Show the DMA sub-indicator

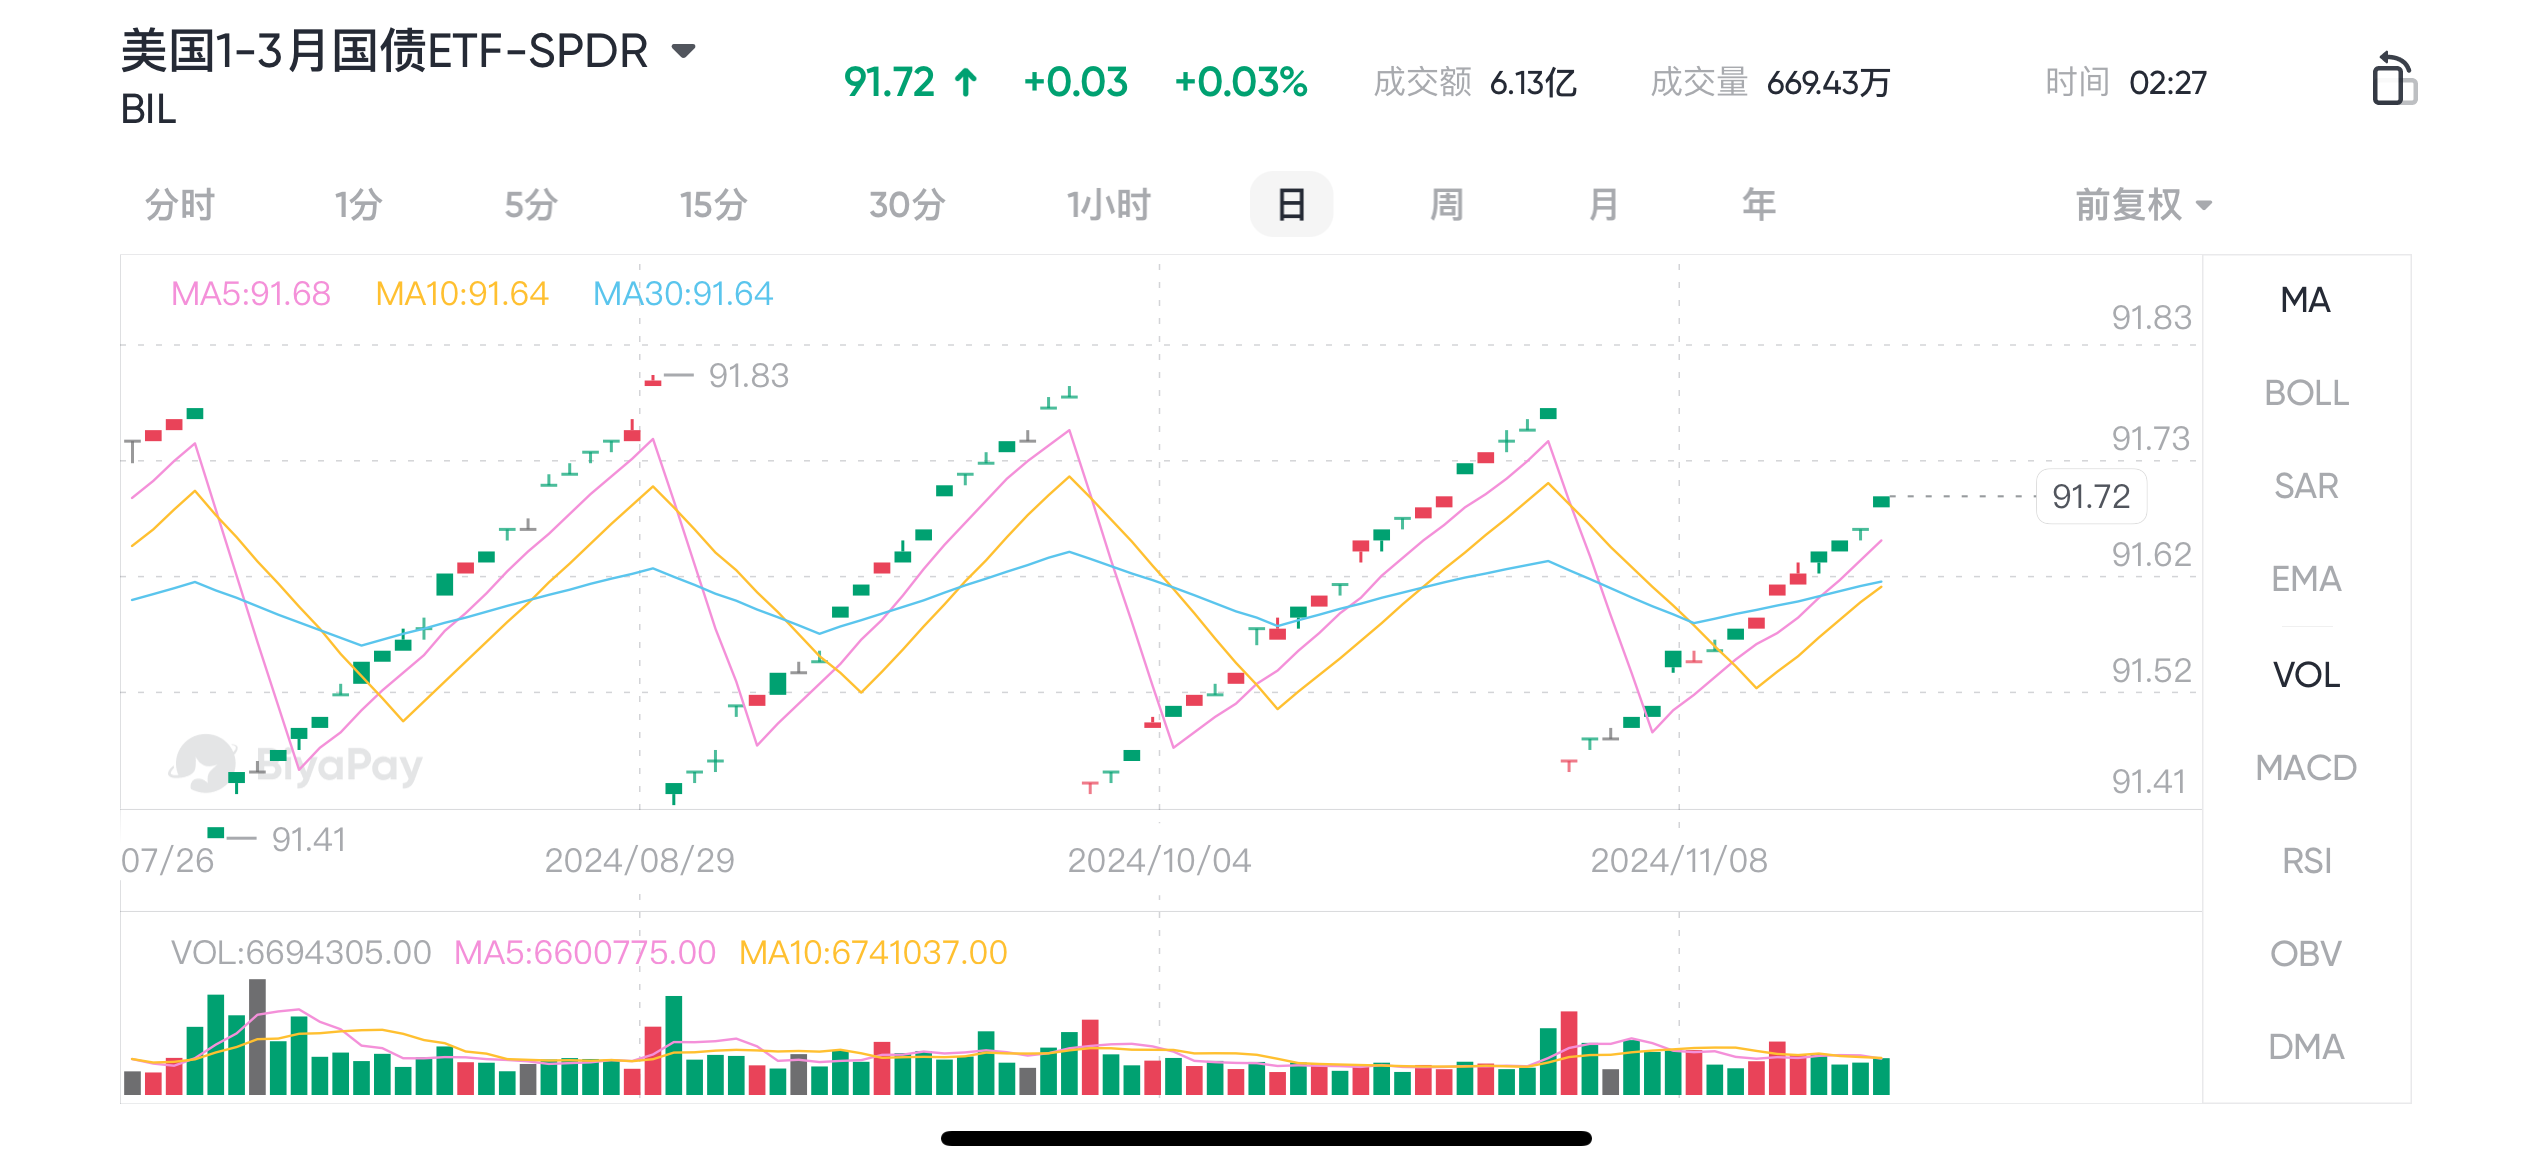click(x=2306, y=1047)
